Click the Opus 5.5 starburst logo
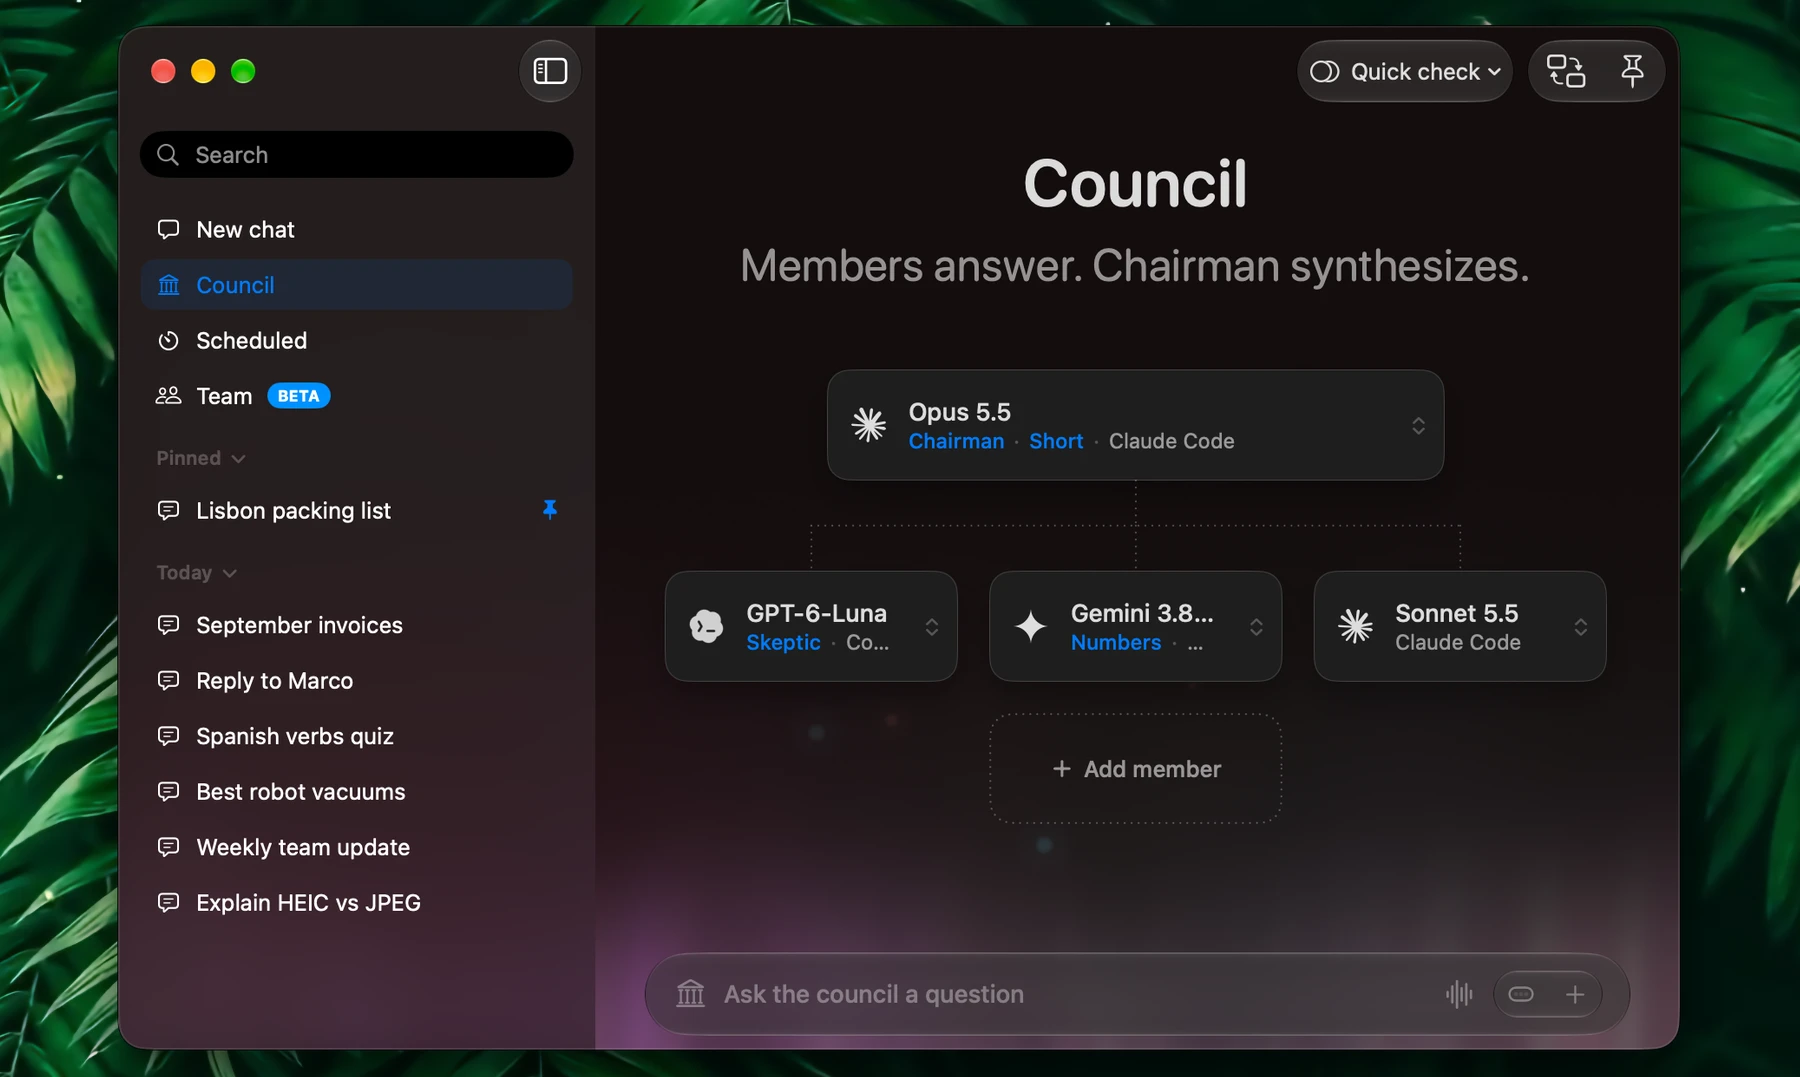 pyautogui.click(x=868, y=425)
